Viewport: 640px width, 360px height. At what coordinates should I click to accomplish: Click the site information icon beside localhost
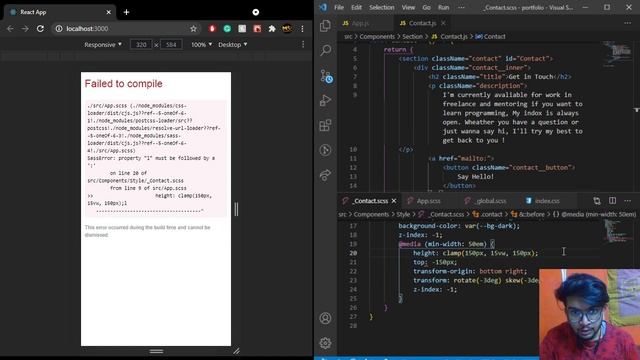[x=59, y=29]
